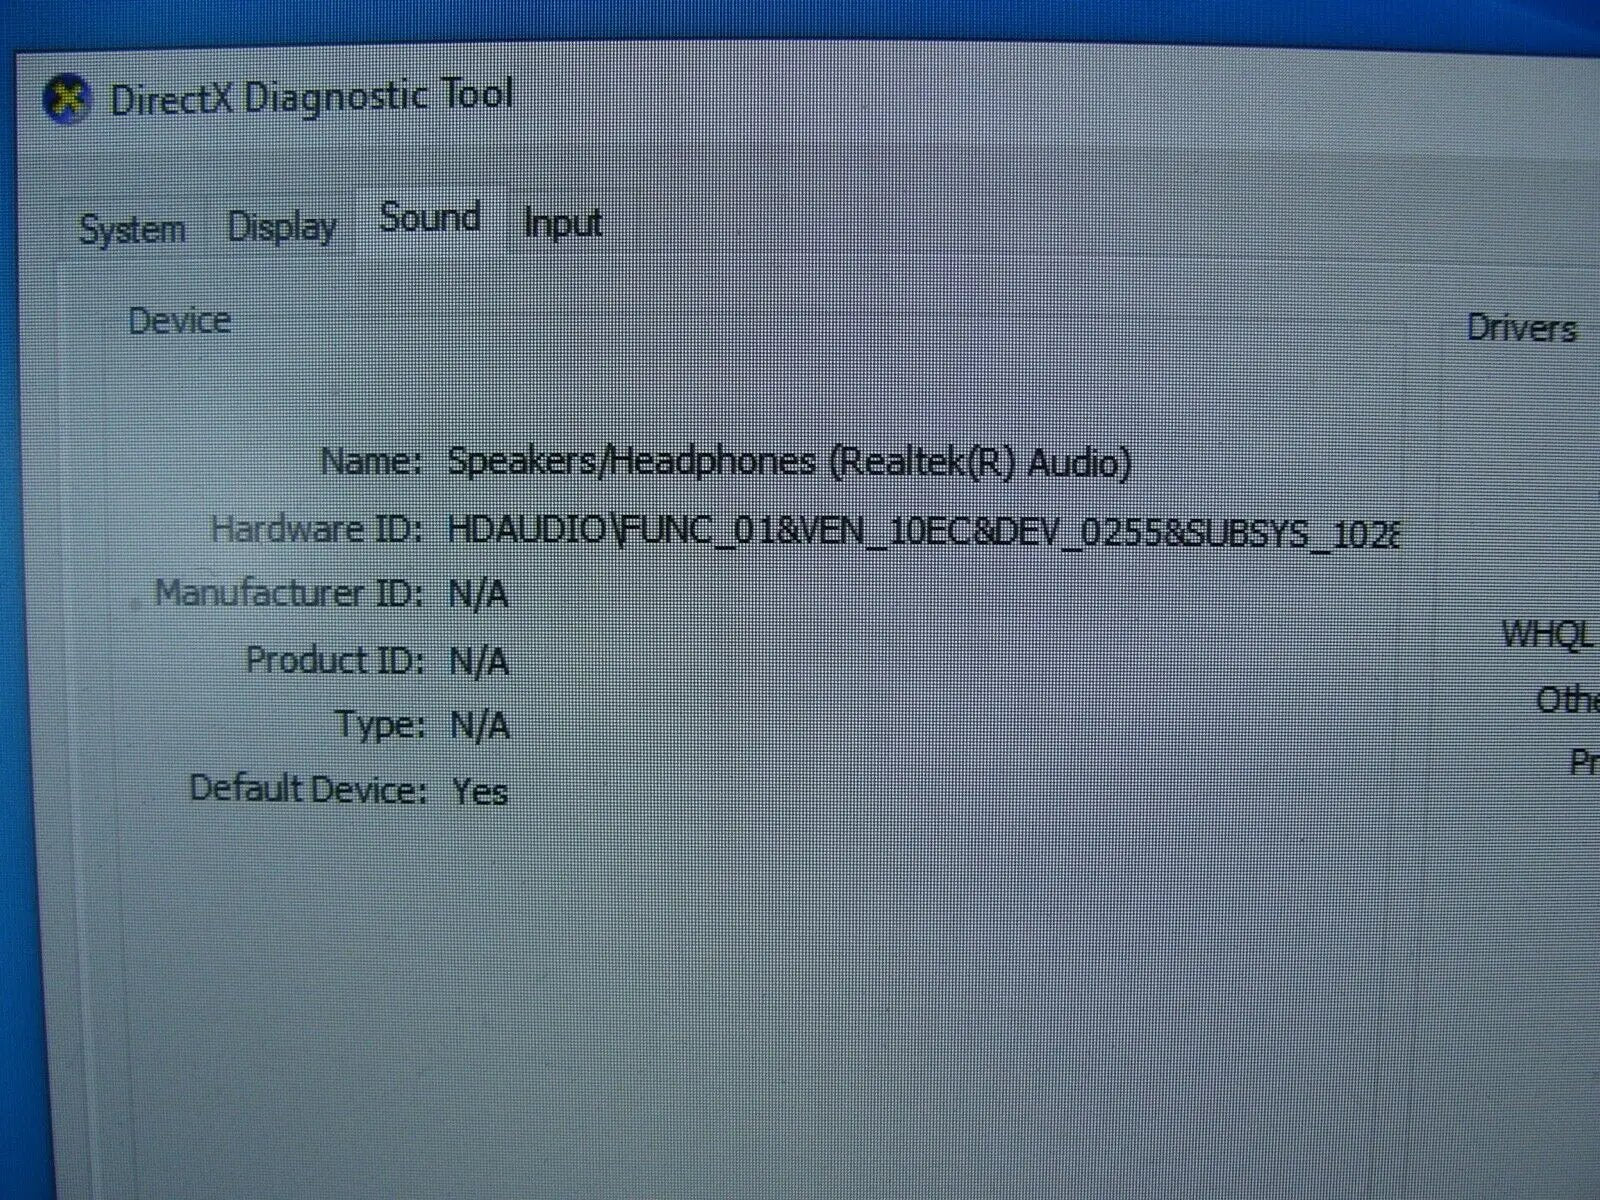The height and width of the screenshot is (1200, 1600).
Task: Click the Type: label
Action: (380, 724)
